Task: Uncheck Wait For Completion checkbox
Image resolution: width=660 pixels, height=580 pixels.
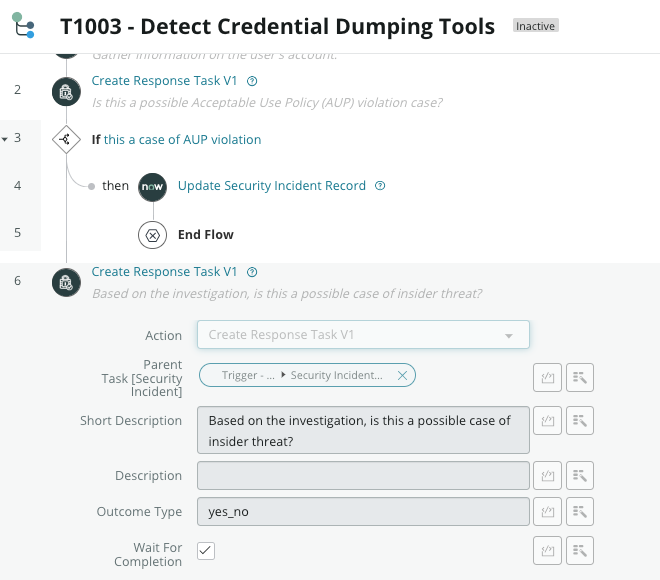Action: [206, 551]
